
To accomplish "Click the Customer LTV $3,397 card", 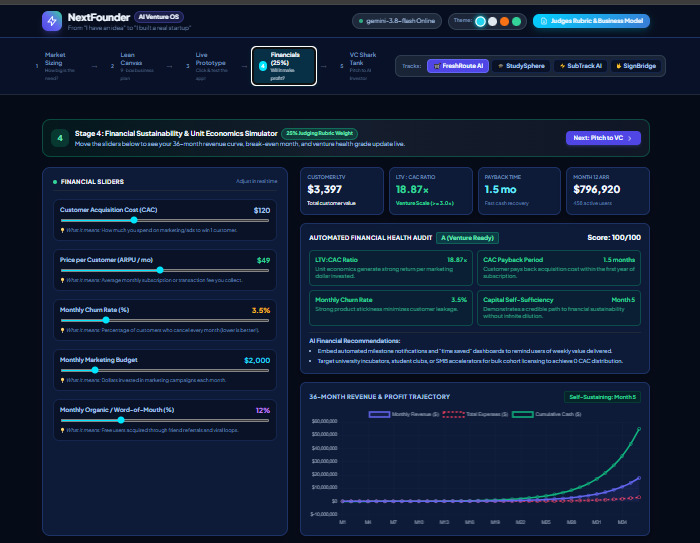I will point(342,191).
